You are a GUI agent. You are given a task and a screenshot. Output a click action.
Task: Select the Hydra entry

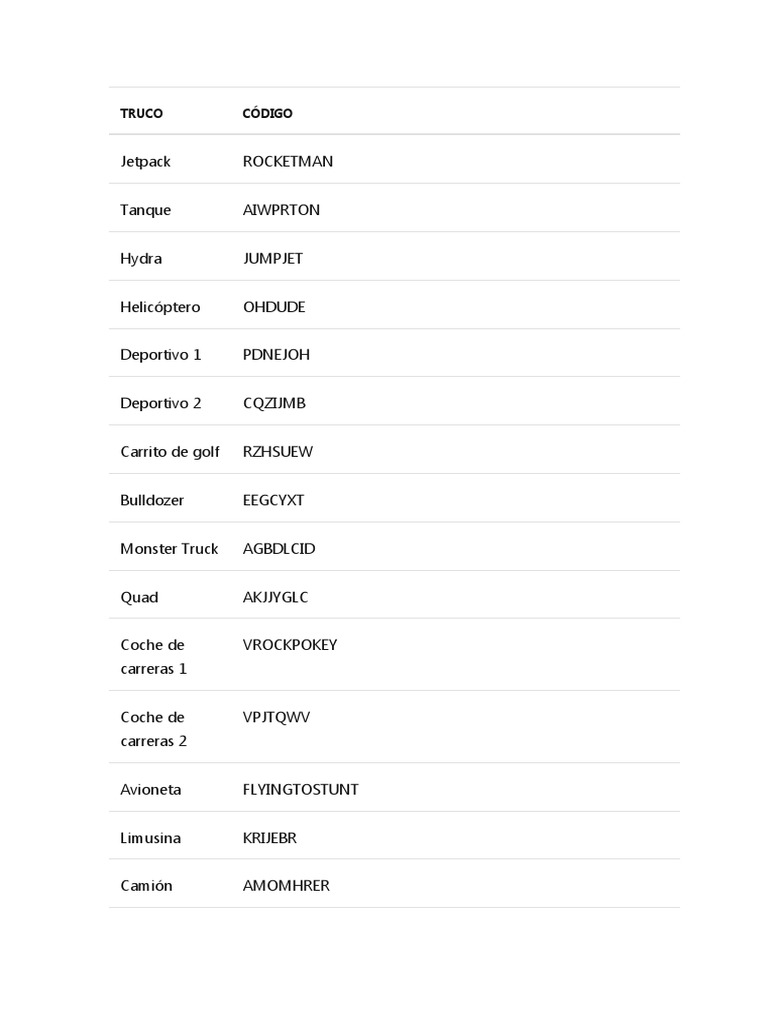point(141,259)
